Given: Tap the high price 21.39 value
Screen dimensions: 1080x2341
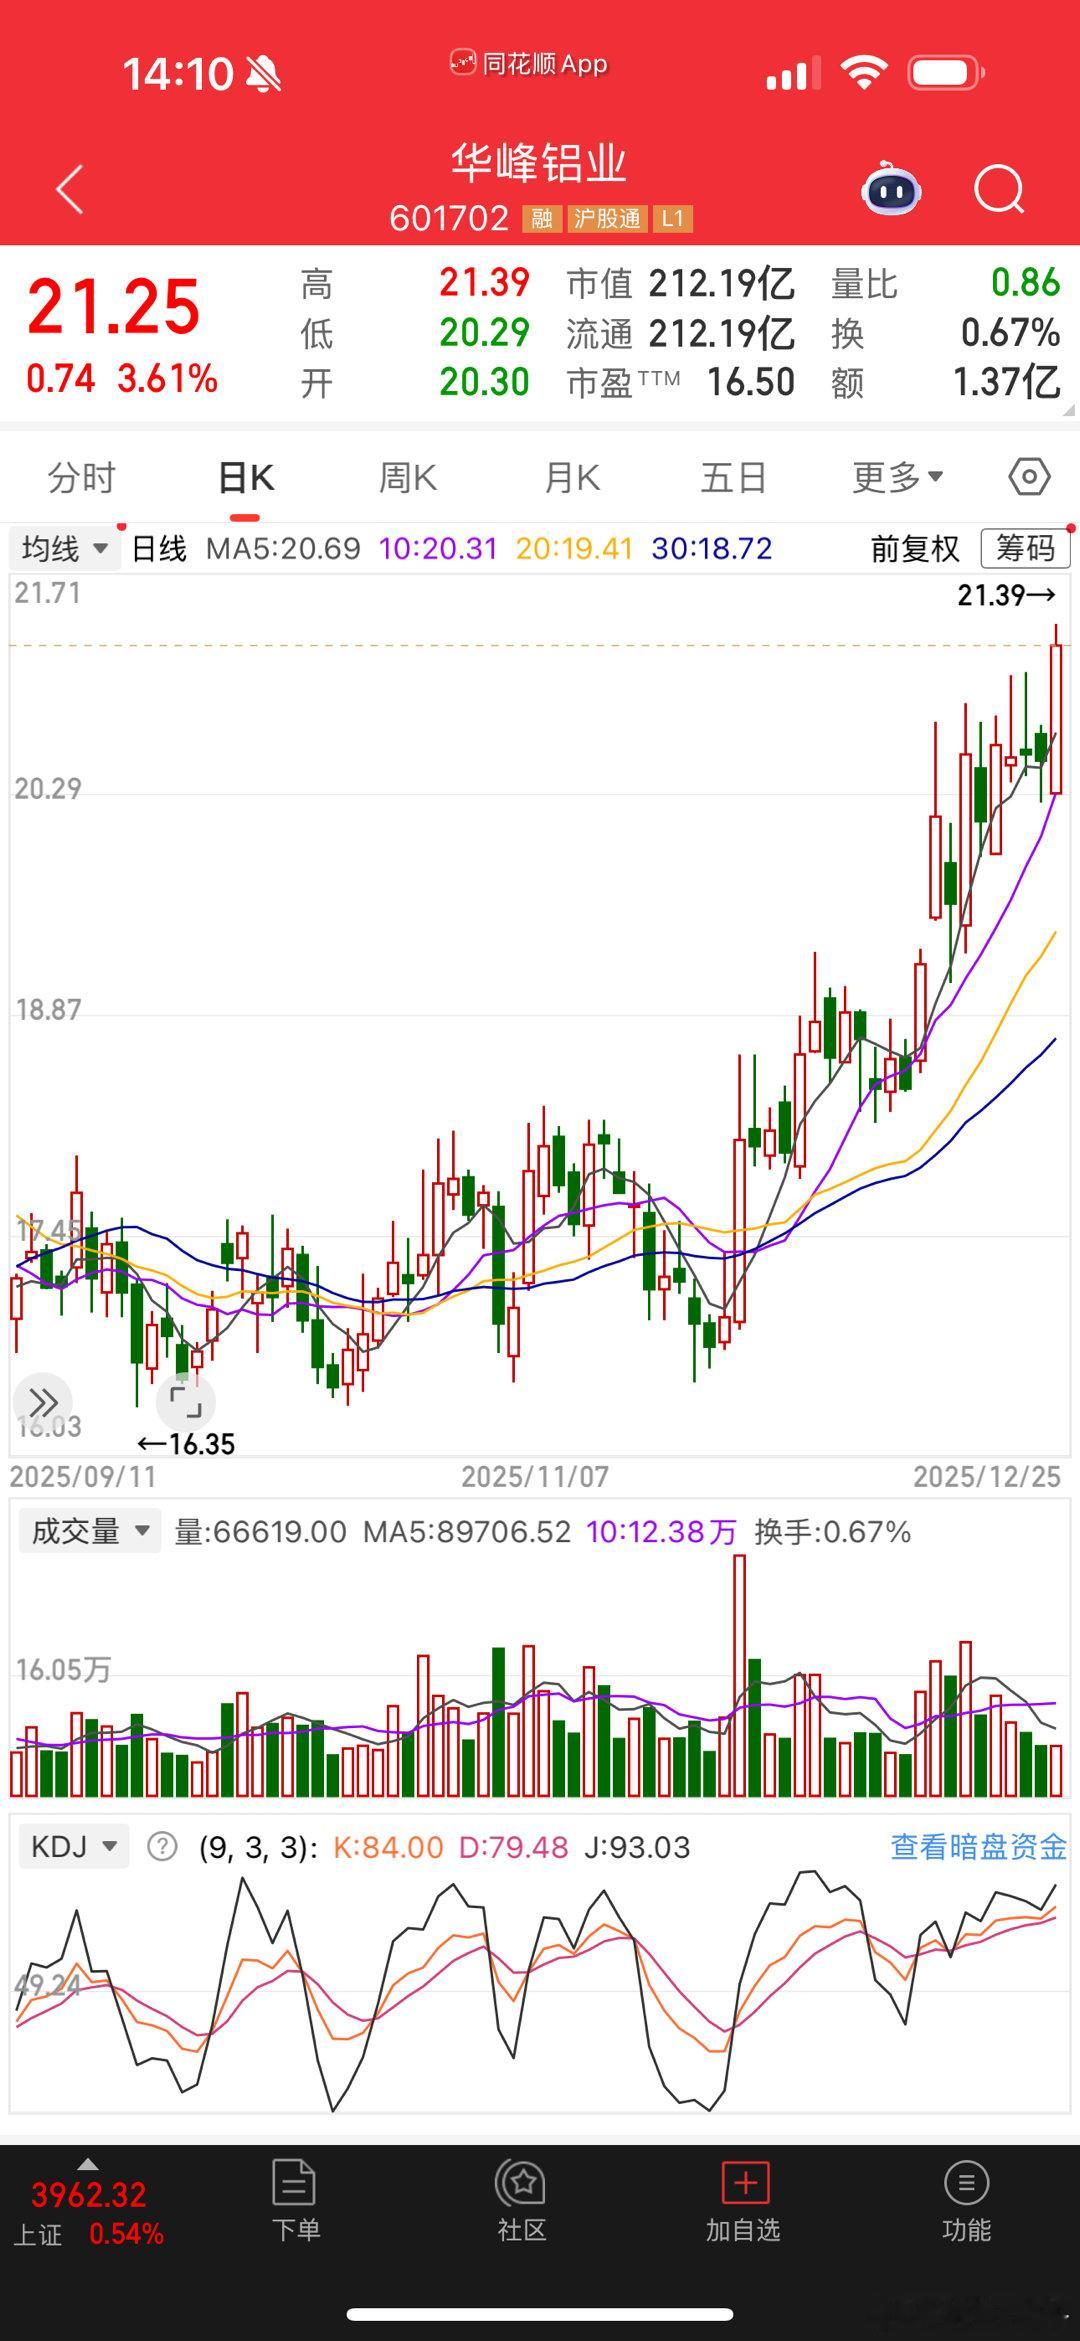Looking at the screenshot, I should 484,283.
